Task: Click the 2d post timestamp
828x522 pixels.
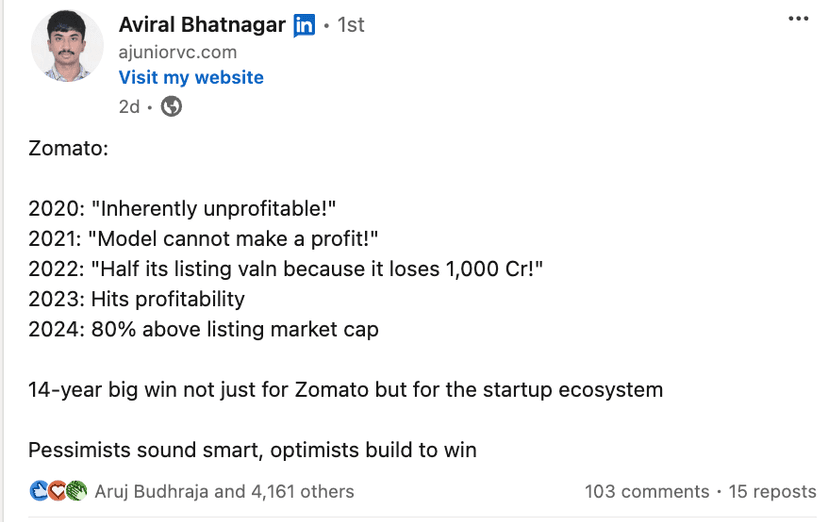Action: [x=129, y=106]
